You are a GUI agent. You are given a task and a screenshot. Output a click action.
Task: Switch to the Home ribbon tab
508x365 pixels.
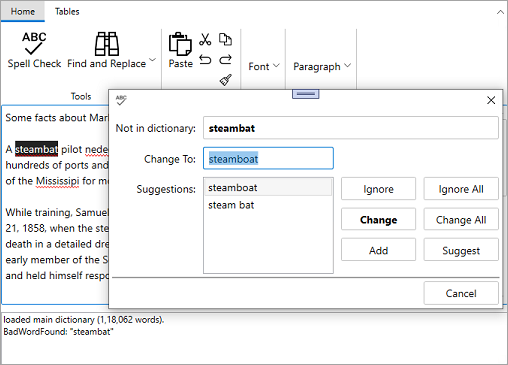[x=23, y=12]
